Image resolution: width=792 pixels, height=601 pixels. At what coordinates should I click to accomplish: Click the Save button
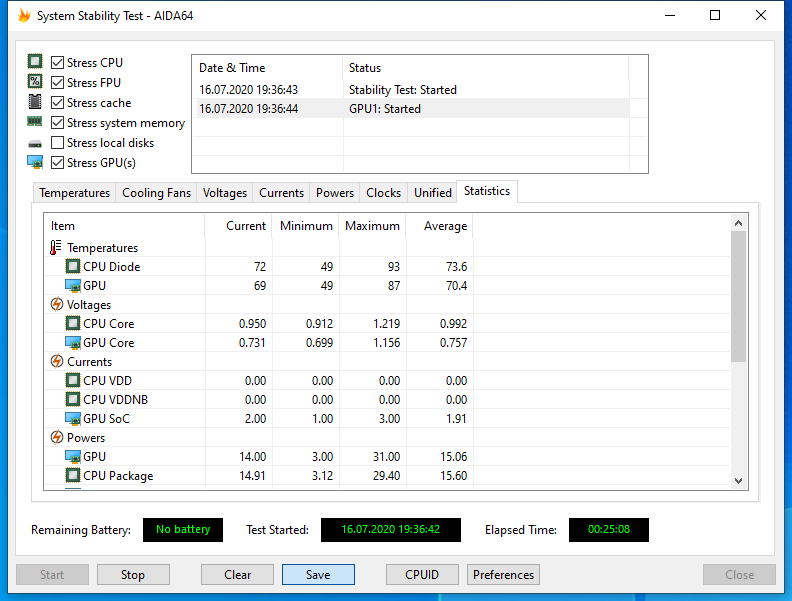tap(318, 575)
